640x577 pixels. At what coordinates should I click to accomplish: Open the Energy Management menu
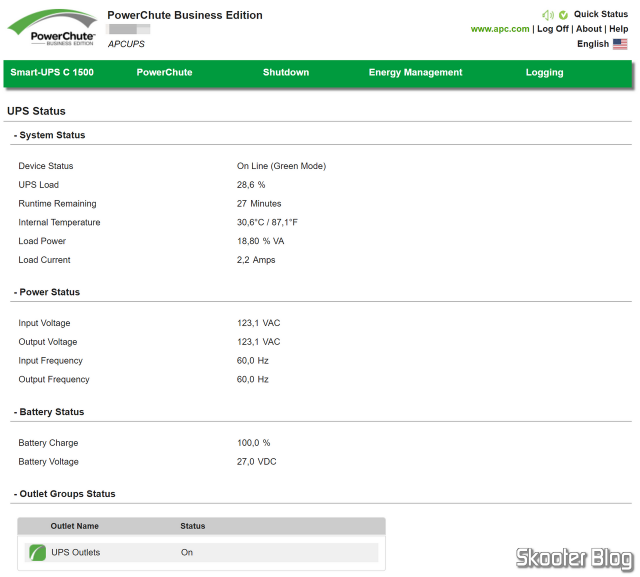416,73
